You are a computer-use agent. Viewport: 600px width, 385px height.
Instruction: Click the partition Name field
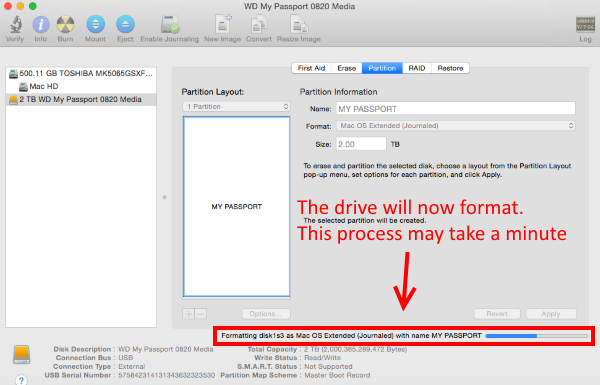click(x=455, y=109)
